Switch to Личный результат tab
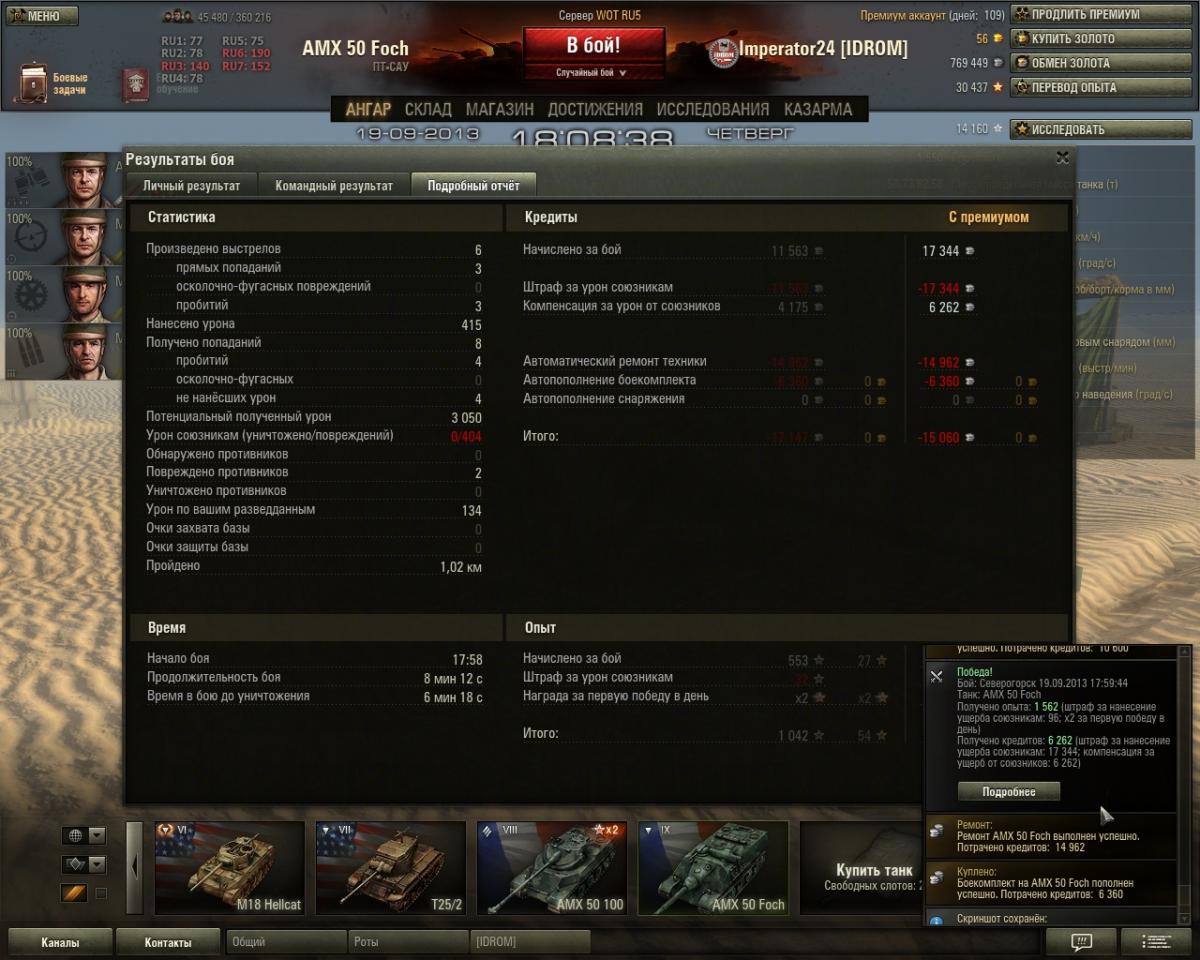Screen dimensions: 1200x960 pos(191,185)
